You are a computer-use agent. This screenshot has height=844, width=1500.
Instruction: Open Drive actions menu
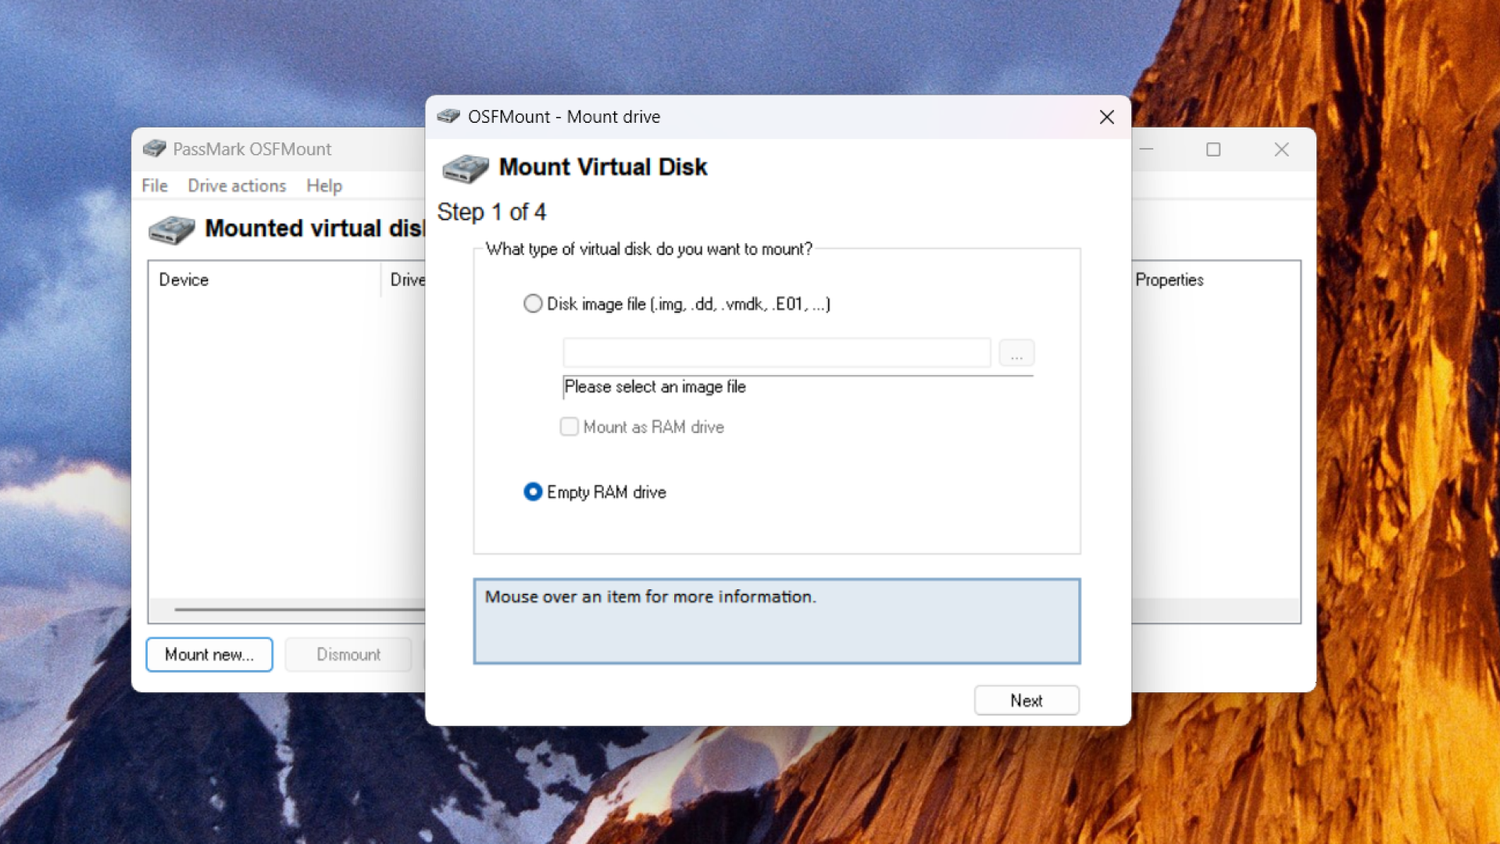click(x=237, y=185)
